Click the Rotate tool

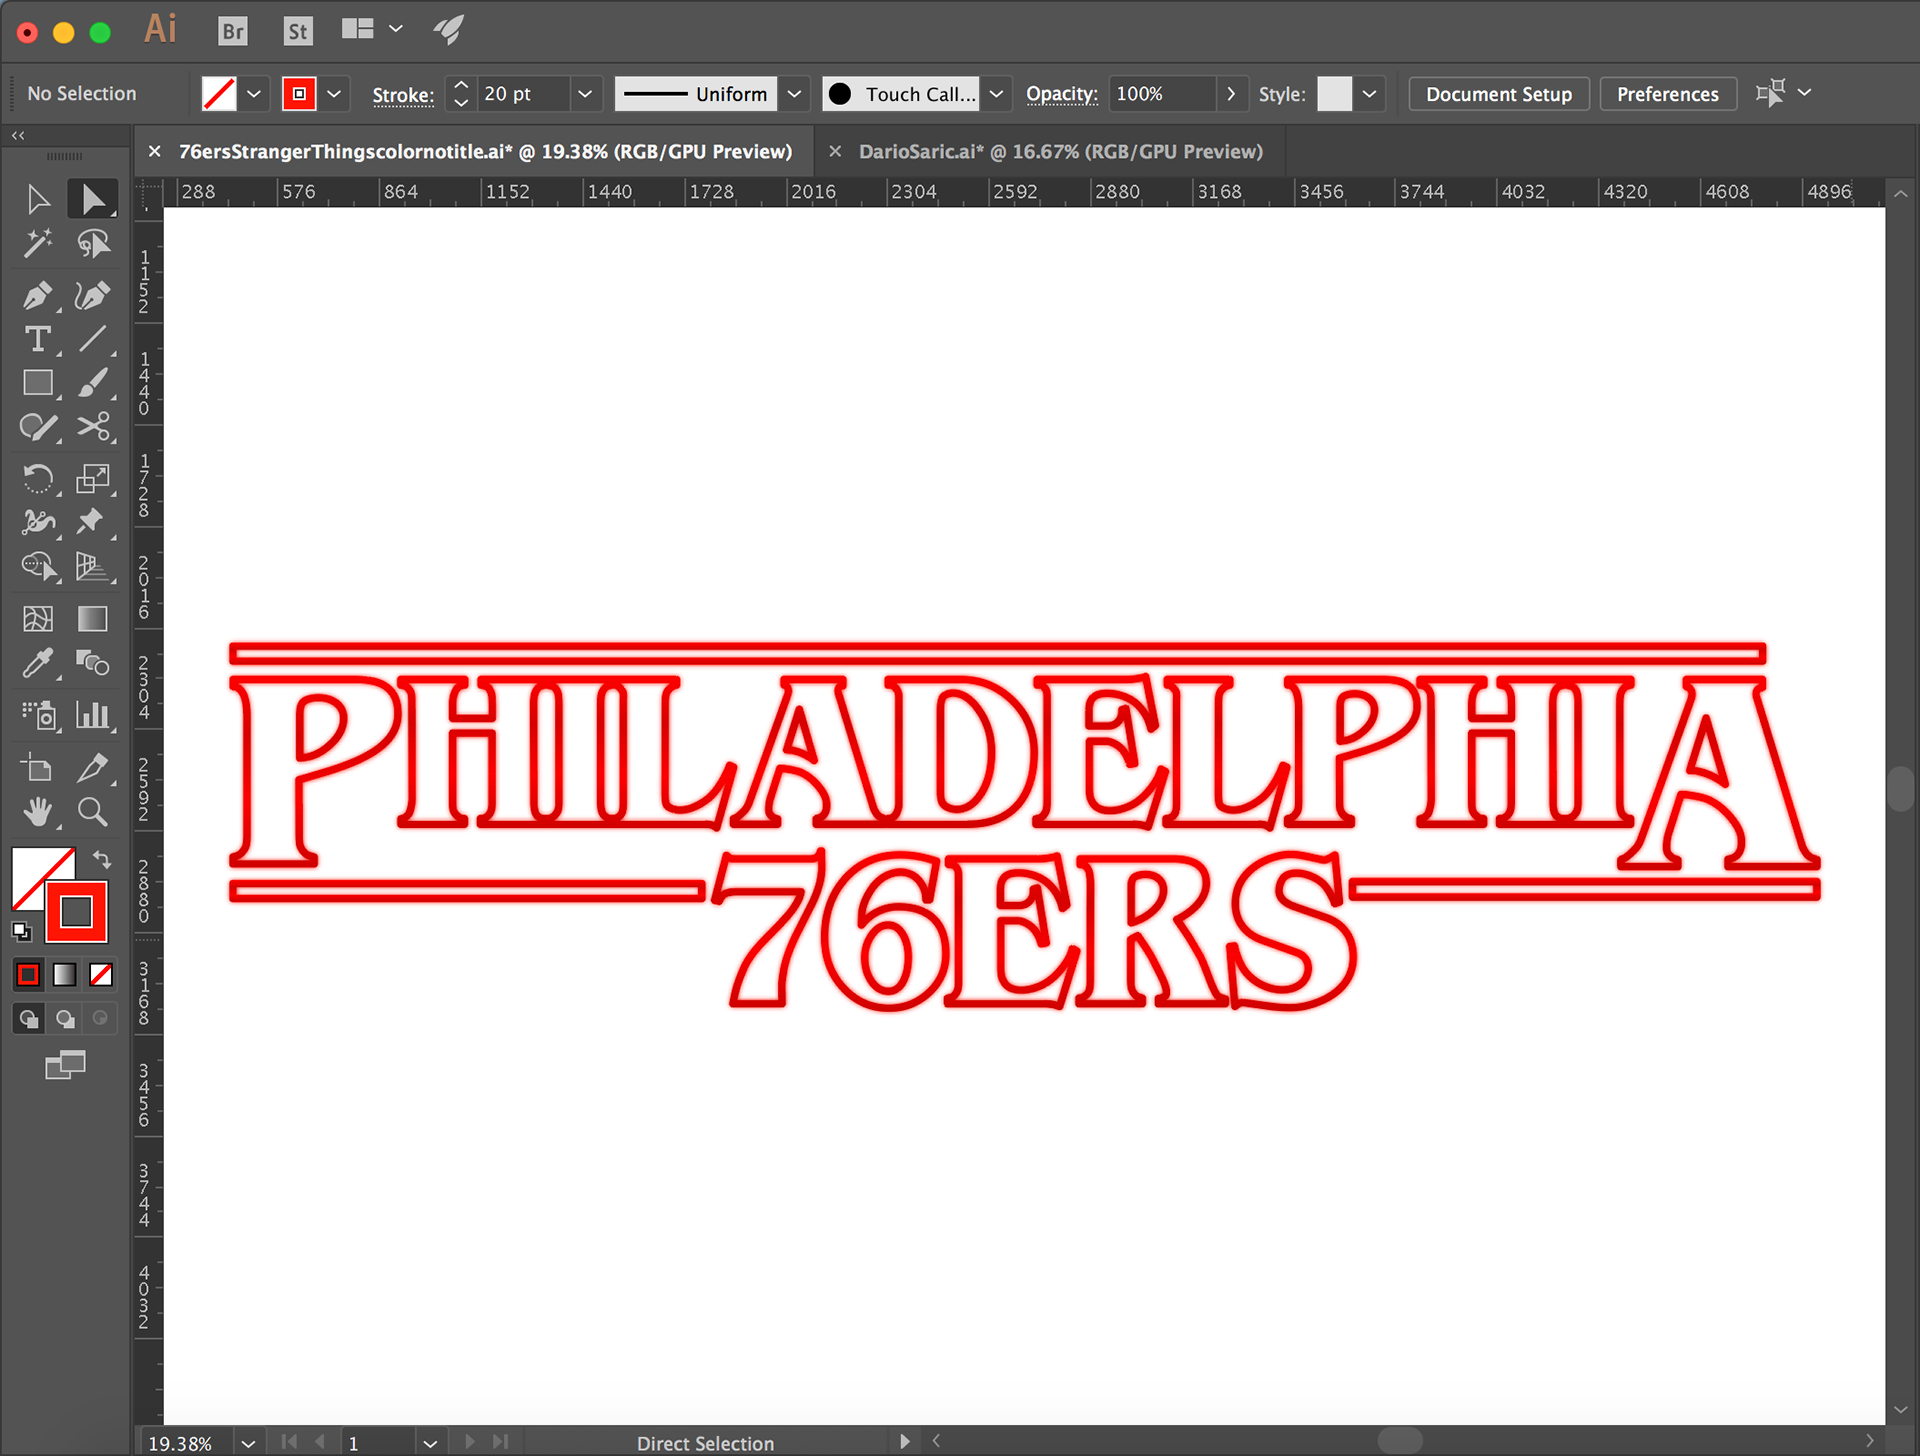(x=37, y=478)
